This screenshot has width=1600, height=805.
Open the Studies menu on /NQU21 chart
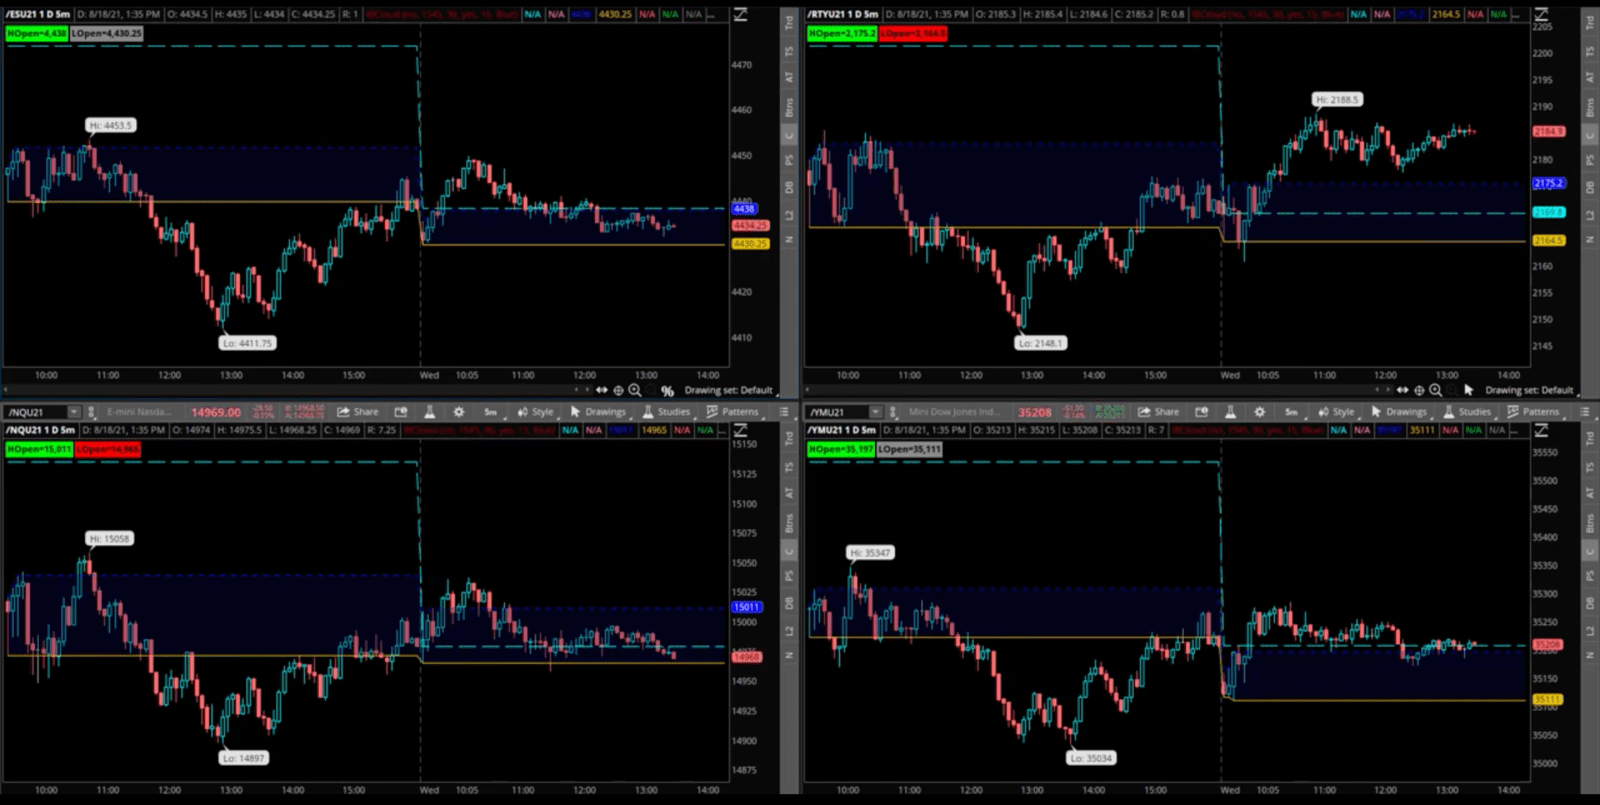coord(666,412)
